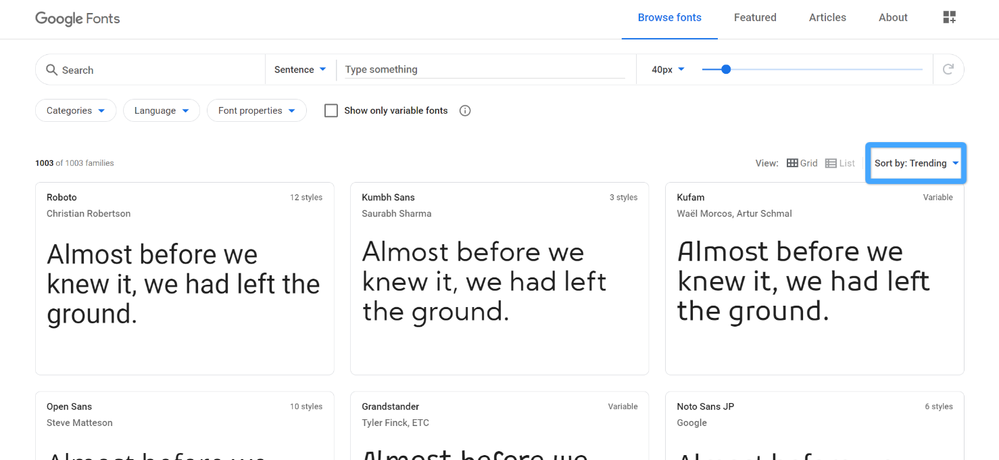
Task: Switch to Grid view
Action: pyautogui.click(x=802, y=163)
